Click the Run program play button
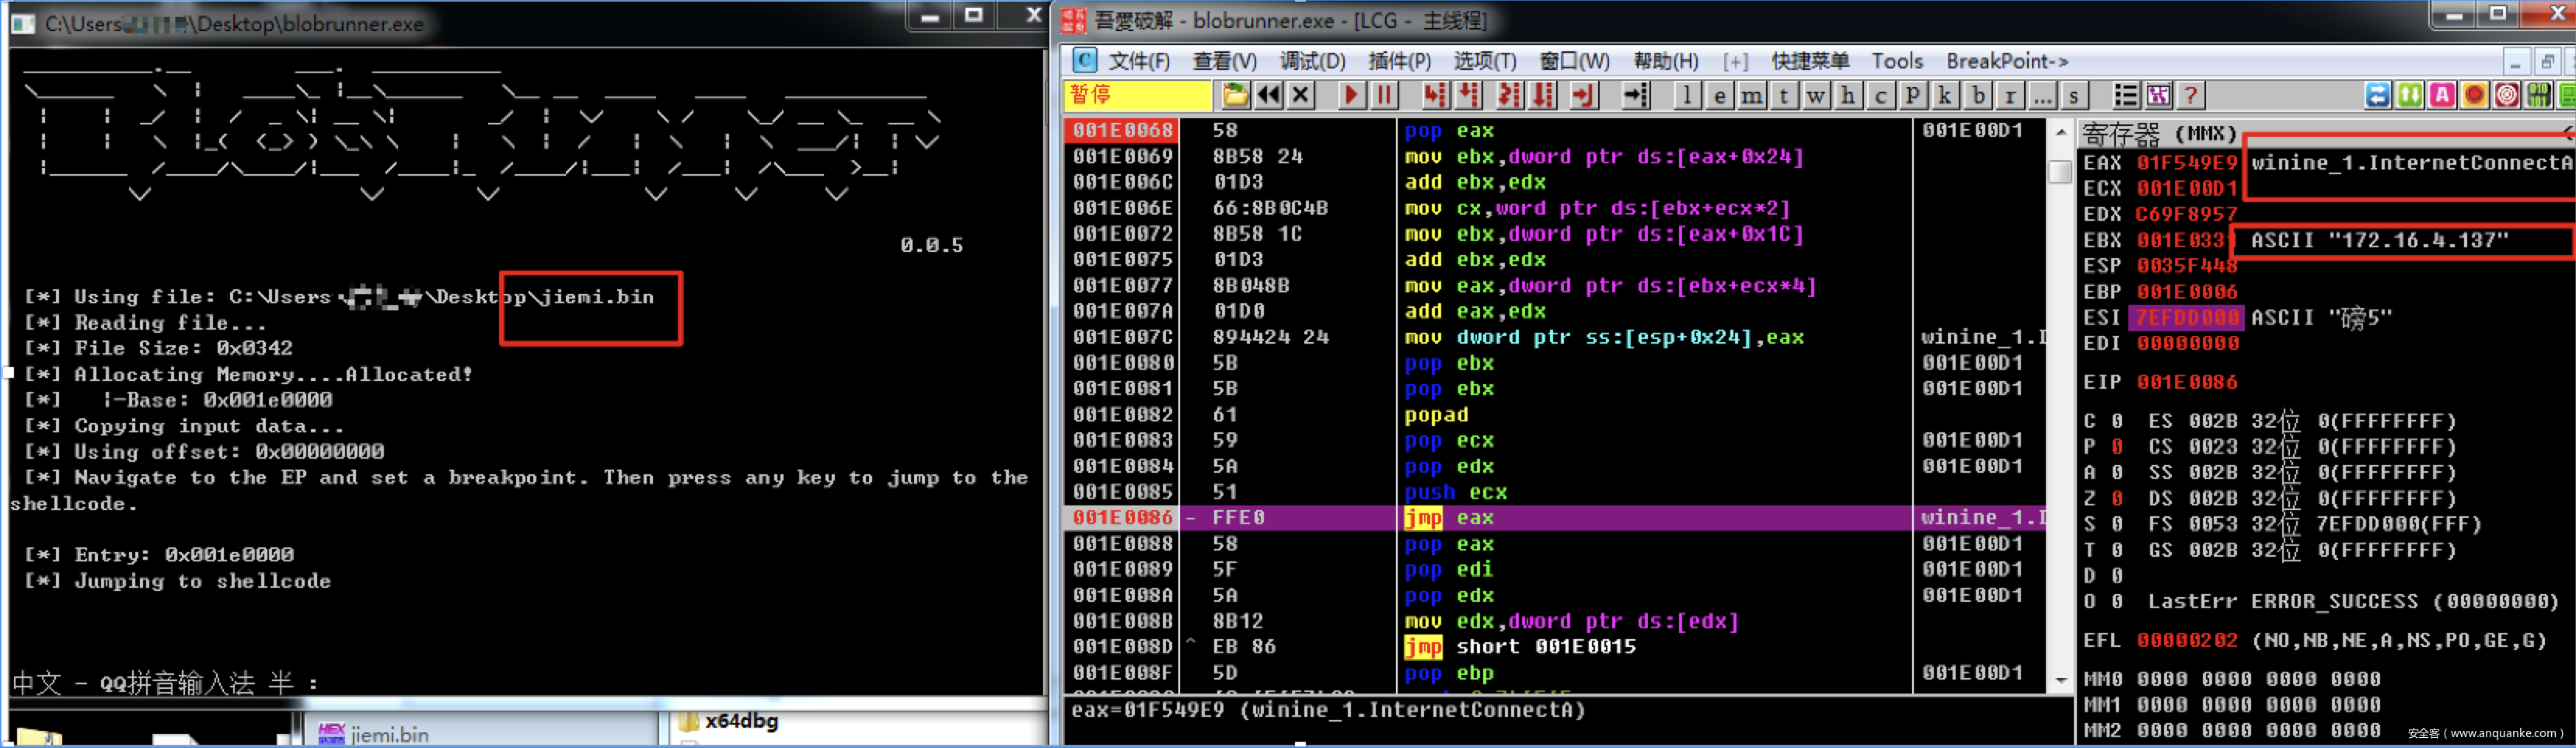2576x748 pixels. (x=1351, y=95)
